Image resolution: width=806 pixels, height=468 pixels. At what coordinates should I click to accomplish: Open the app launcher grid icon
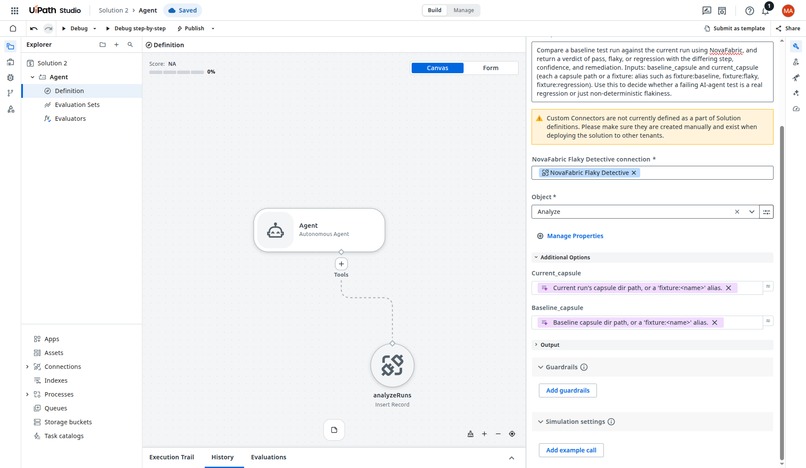tap(14, 10)
